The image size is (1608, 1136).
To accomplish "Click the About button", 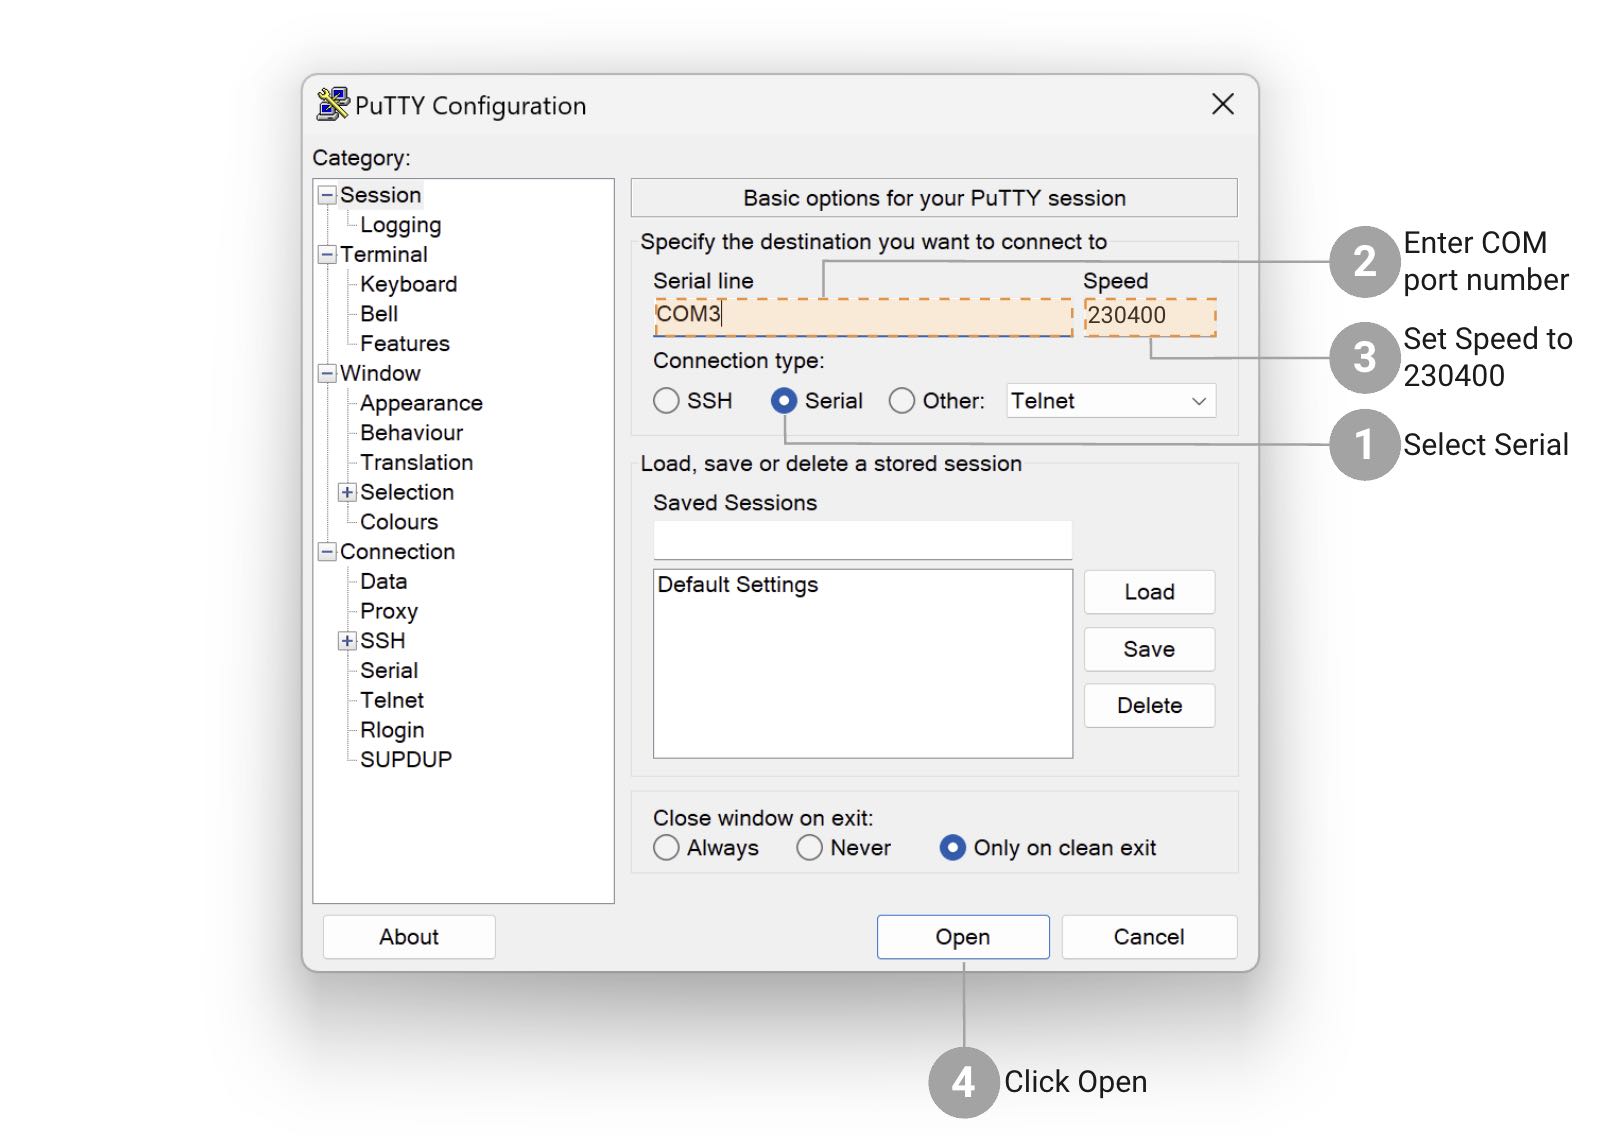I will point(409,937).
